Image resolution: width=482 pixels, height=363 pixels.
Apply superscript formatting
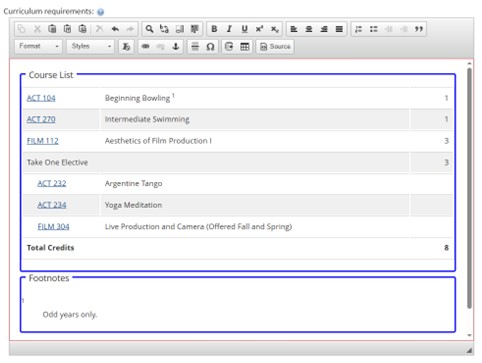[259, 29]
